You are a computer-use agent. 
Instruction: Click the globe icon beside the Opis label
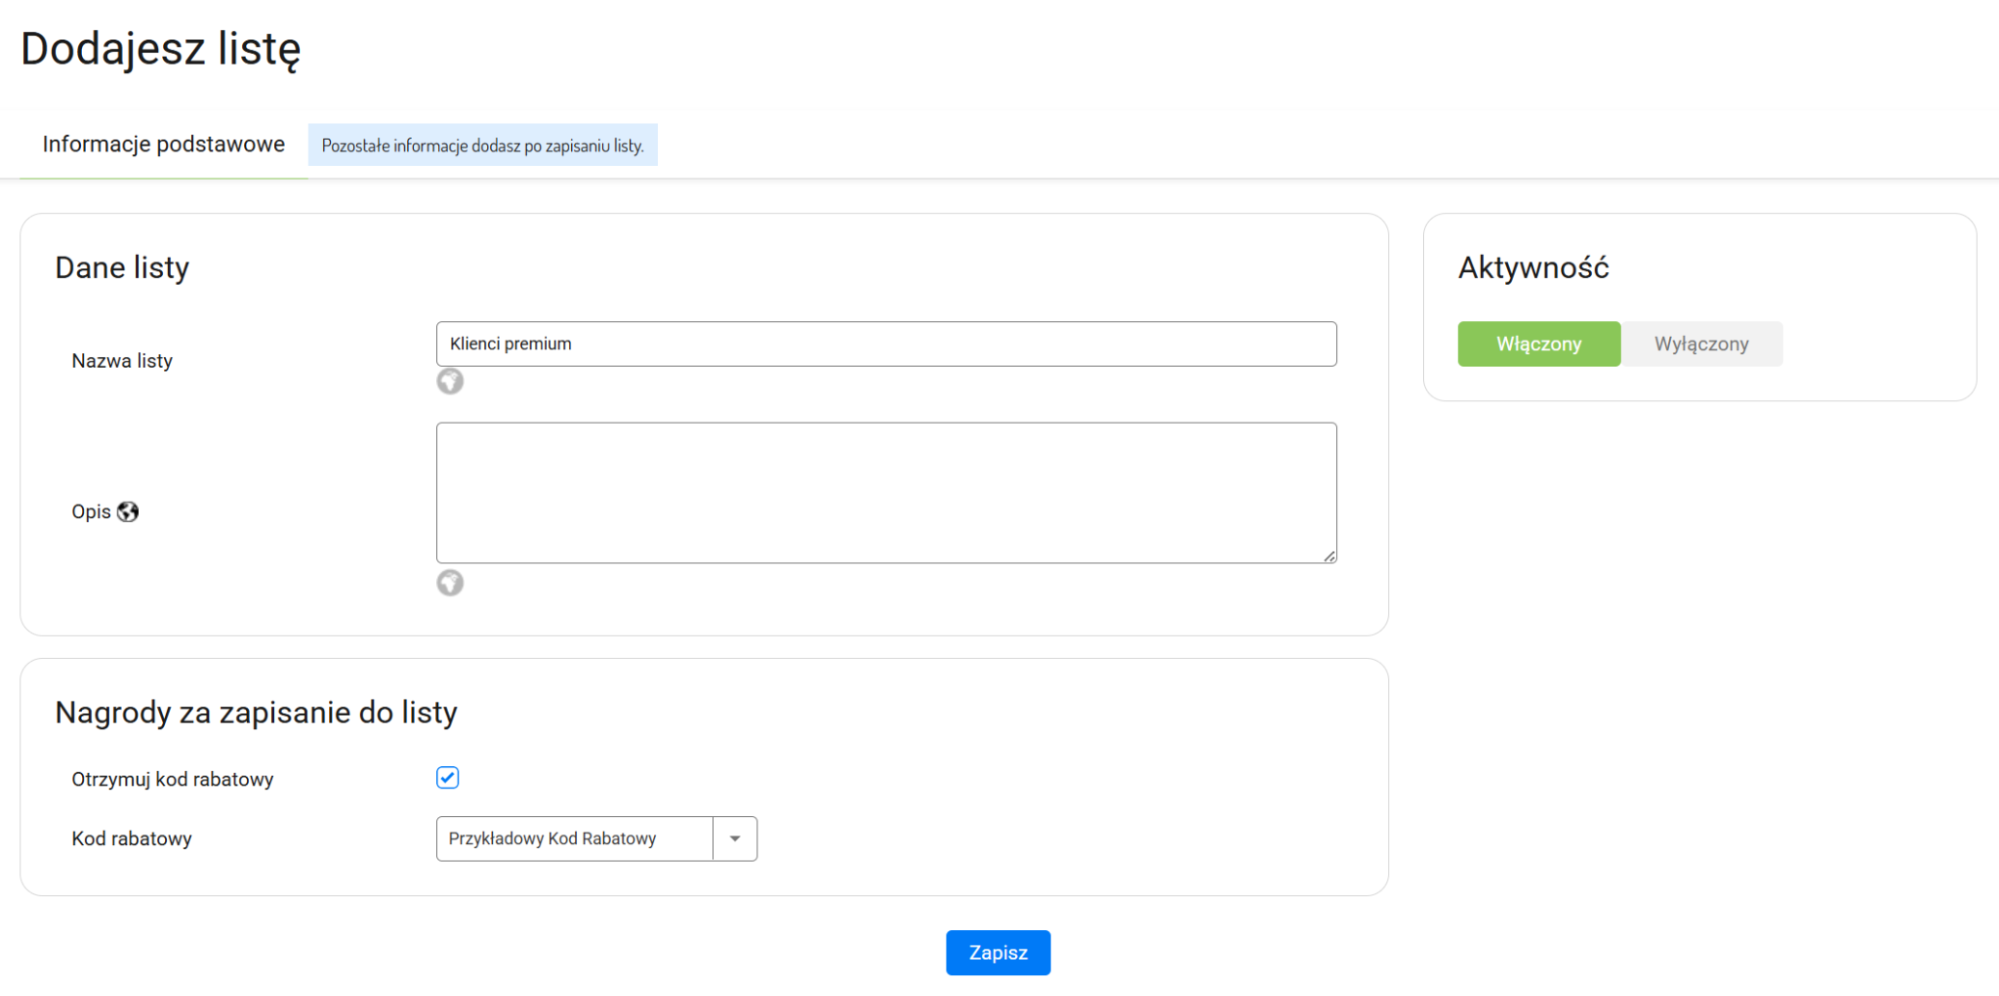tap(128, 512)
